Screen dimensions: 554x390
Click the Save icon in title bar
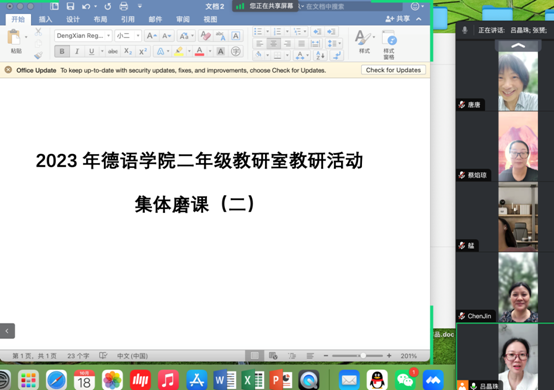(70, 6)
